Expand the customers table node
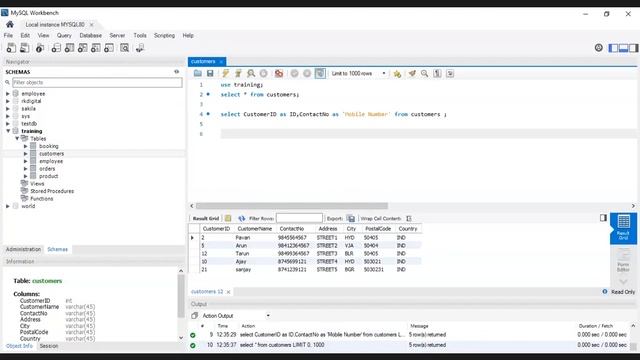The height and width of the screenshot is (360, 640). pyautogui.click(x=25, y=154)
